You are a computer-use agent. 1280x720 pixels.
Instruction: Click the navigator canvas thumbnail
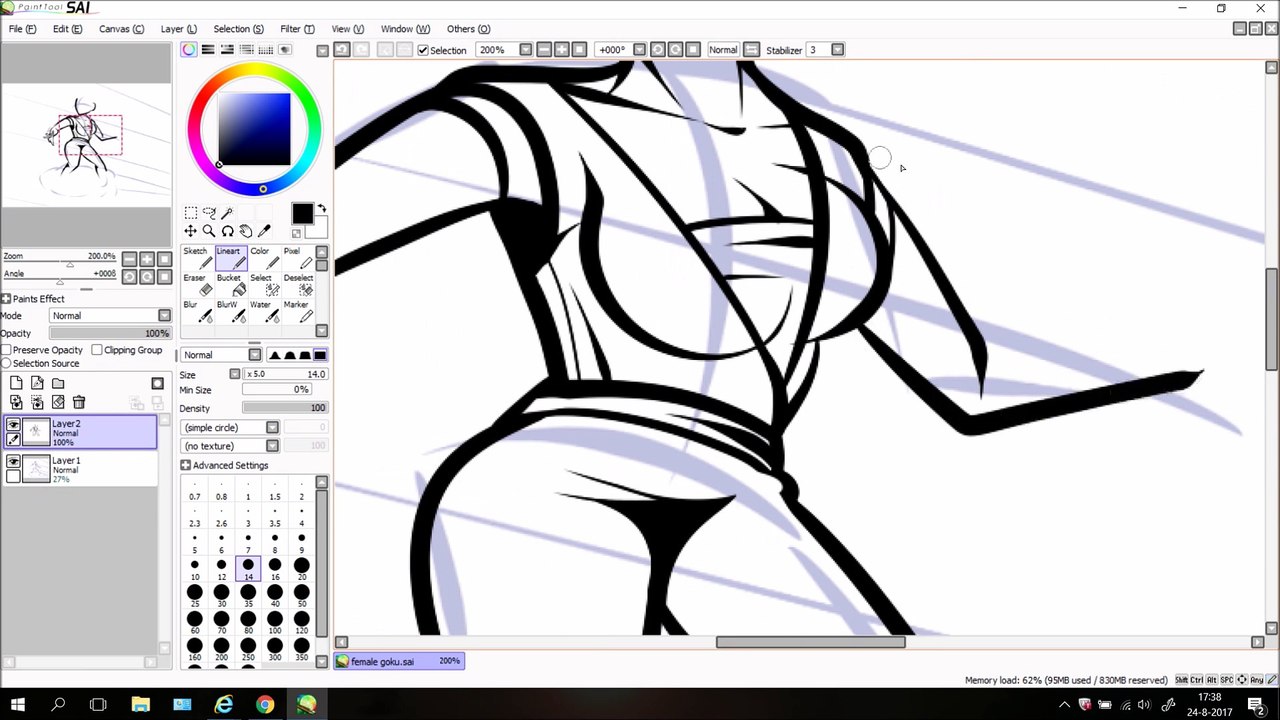(x=85, y=146)
